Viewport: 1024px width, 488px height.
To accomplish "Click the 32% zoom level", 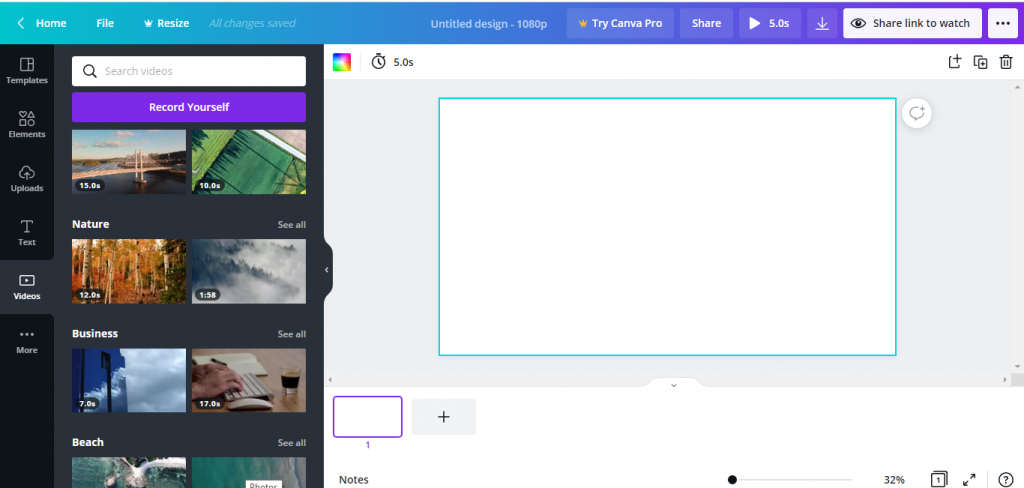I will [894, 480].
